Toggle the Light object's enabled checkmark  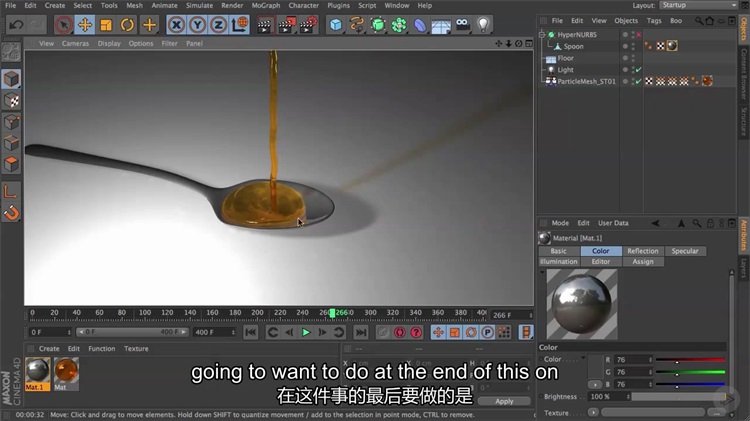(637, 70)
